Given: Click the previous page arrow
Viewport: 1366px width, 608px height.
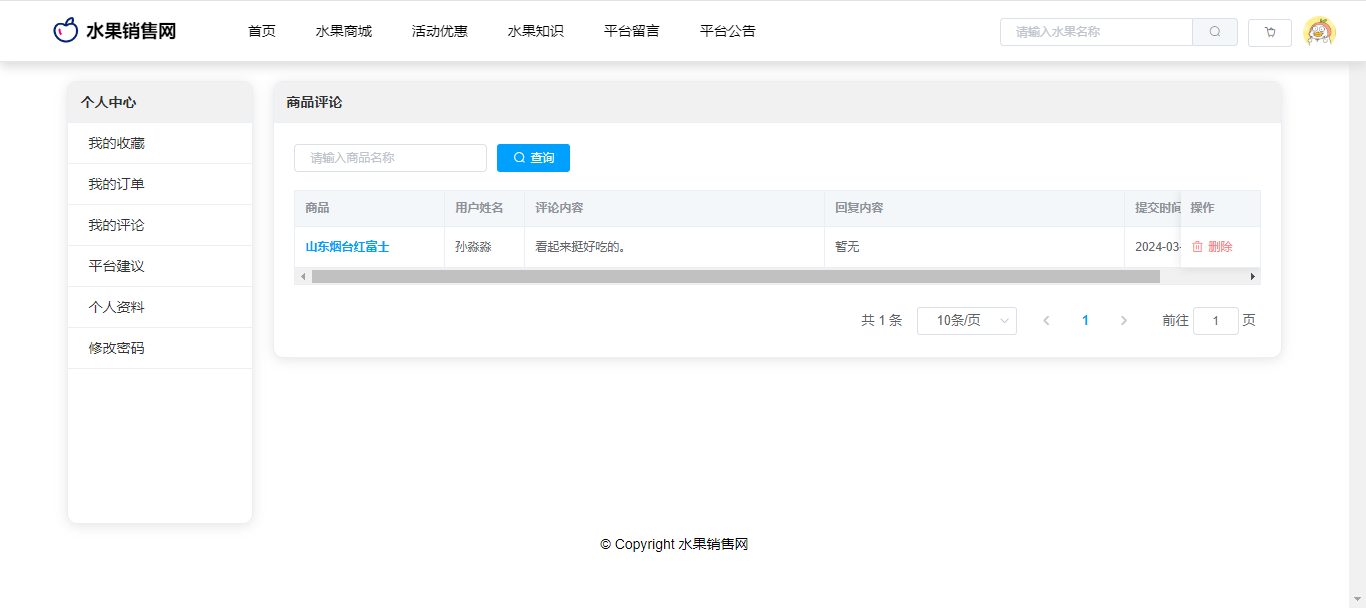Looking at the screenshot, I should [x=1046, y=321].
